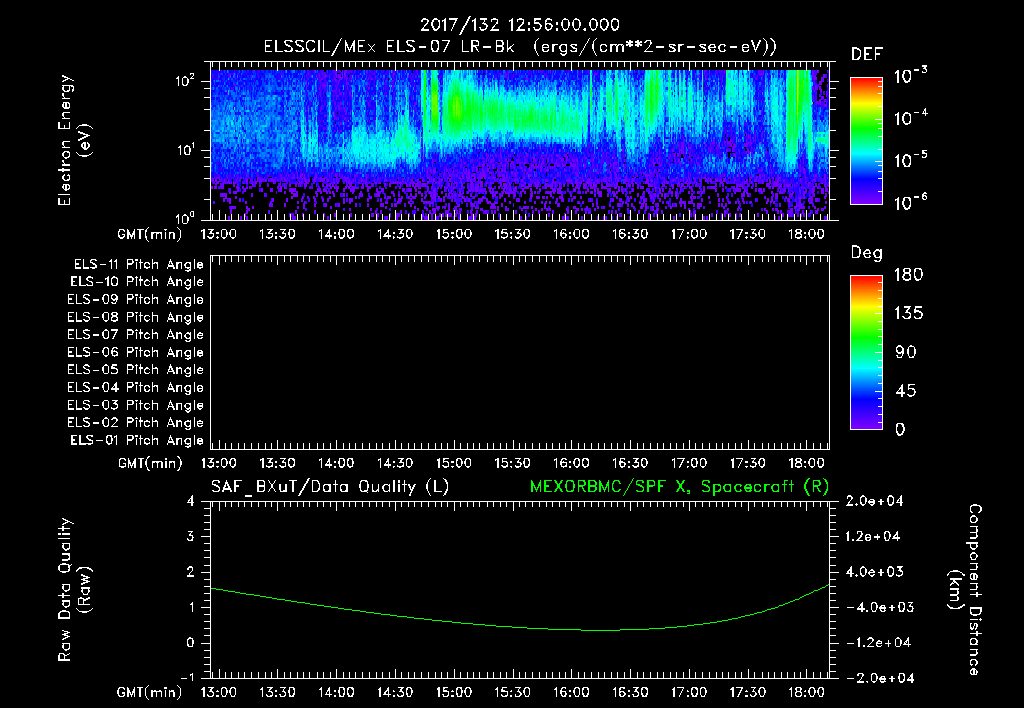Click the 2 on Raw Data Quality axis
Viewport: 1024px width, 708px height.
190,571
